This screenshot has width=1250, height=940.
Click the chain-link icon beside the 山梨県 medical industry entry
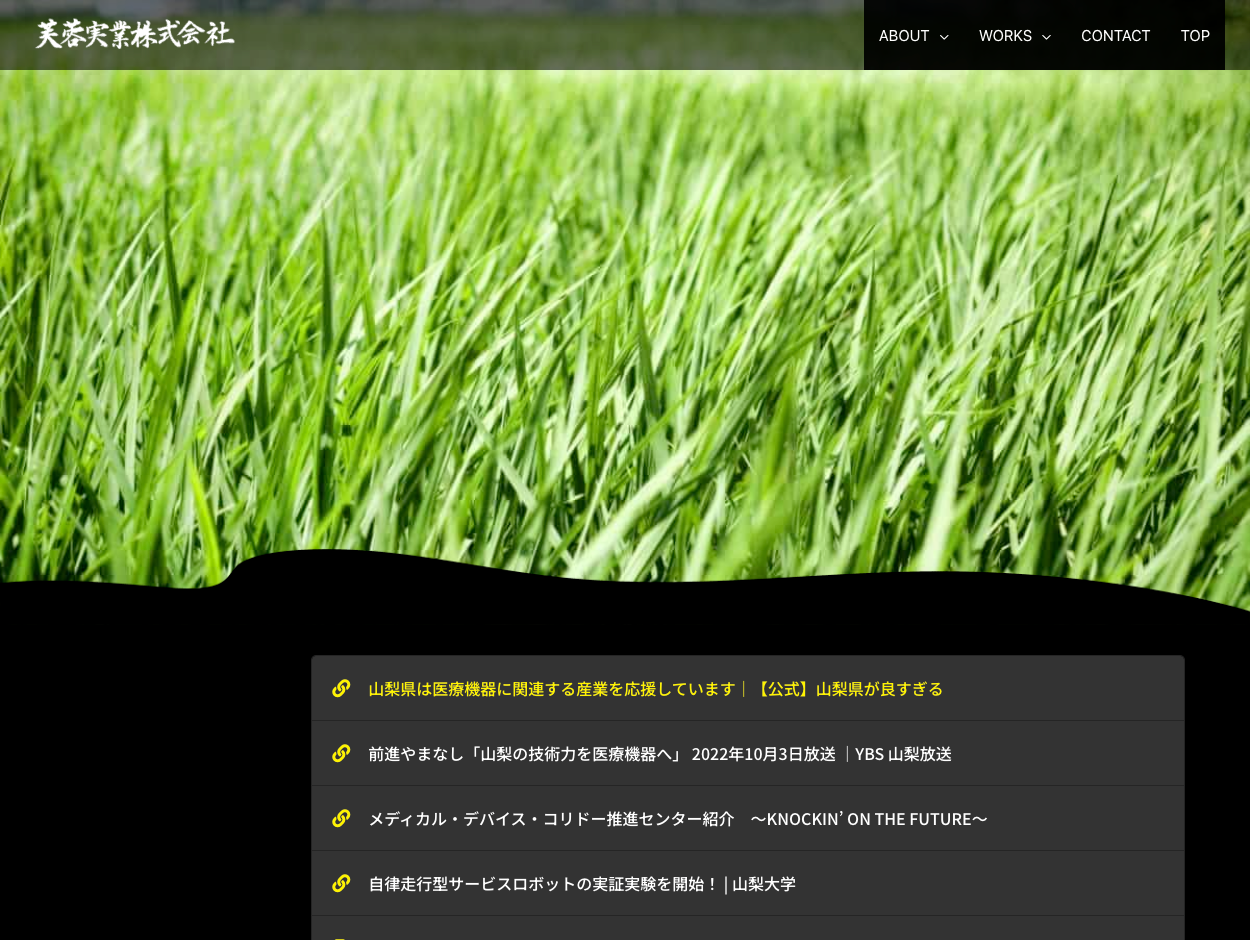(341, 688)
